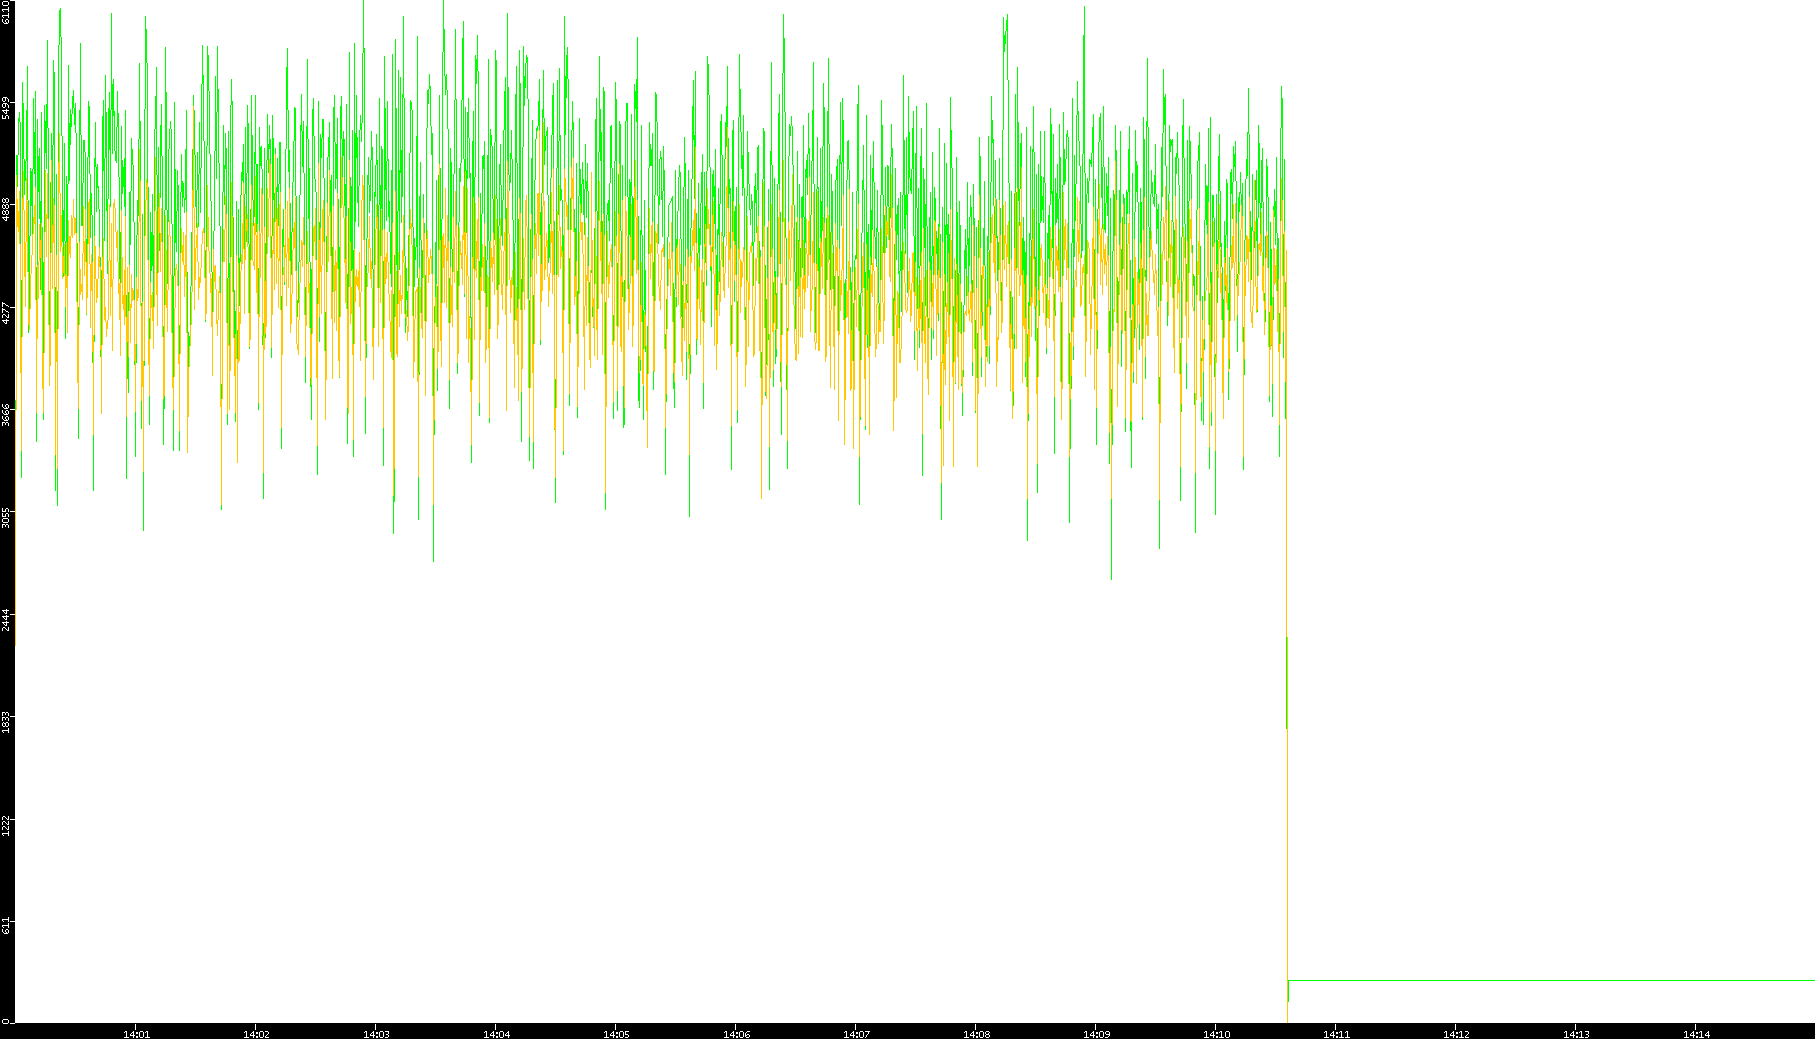Screen dimensions: 1815x1039
Task: Click the 2444 y-axis label
Action: coord(6,619)
